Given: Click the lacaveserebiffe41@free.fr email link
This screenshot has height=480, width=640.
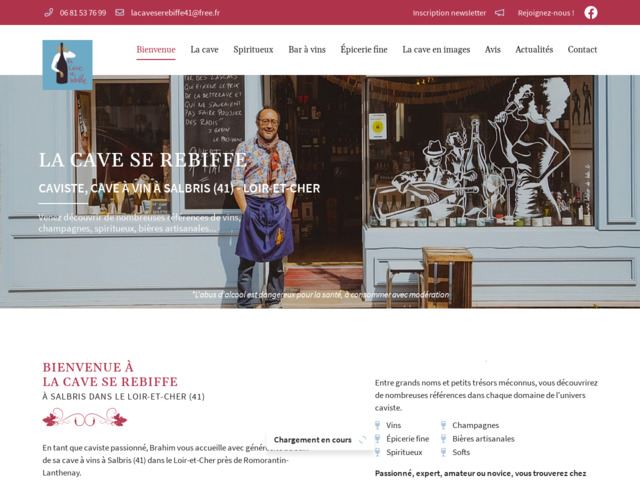Looking at the screenshot, I should click(x=175, y=13).
